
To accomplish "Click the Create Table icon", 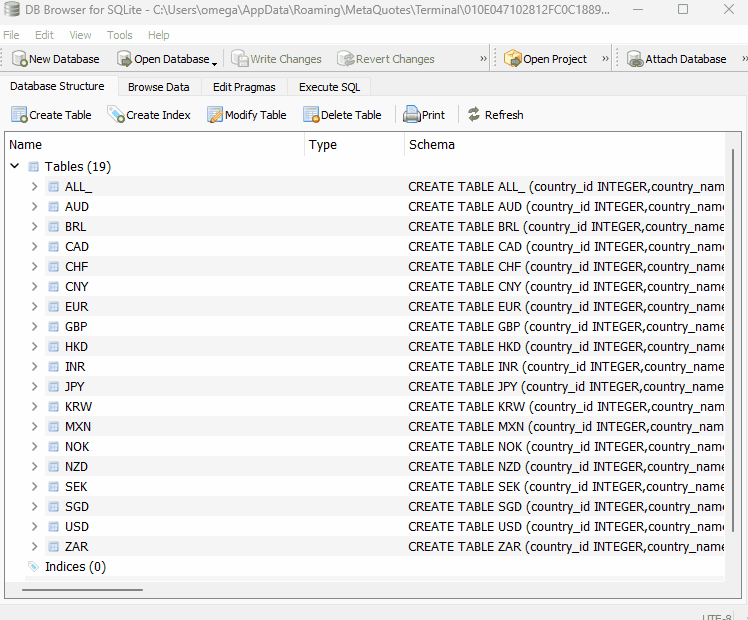I will (20, 115).
